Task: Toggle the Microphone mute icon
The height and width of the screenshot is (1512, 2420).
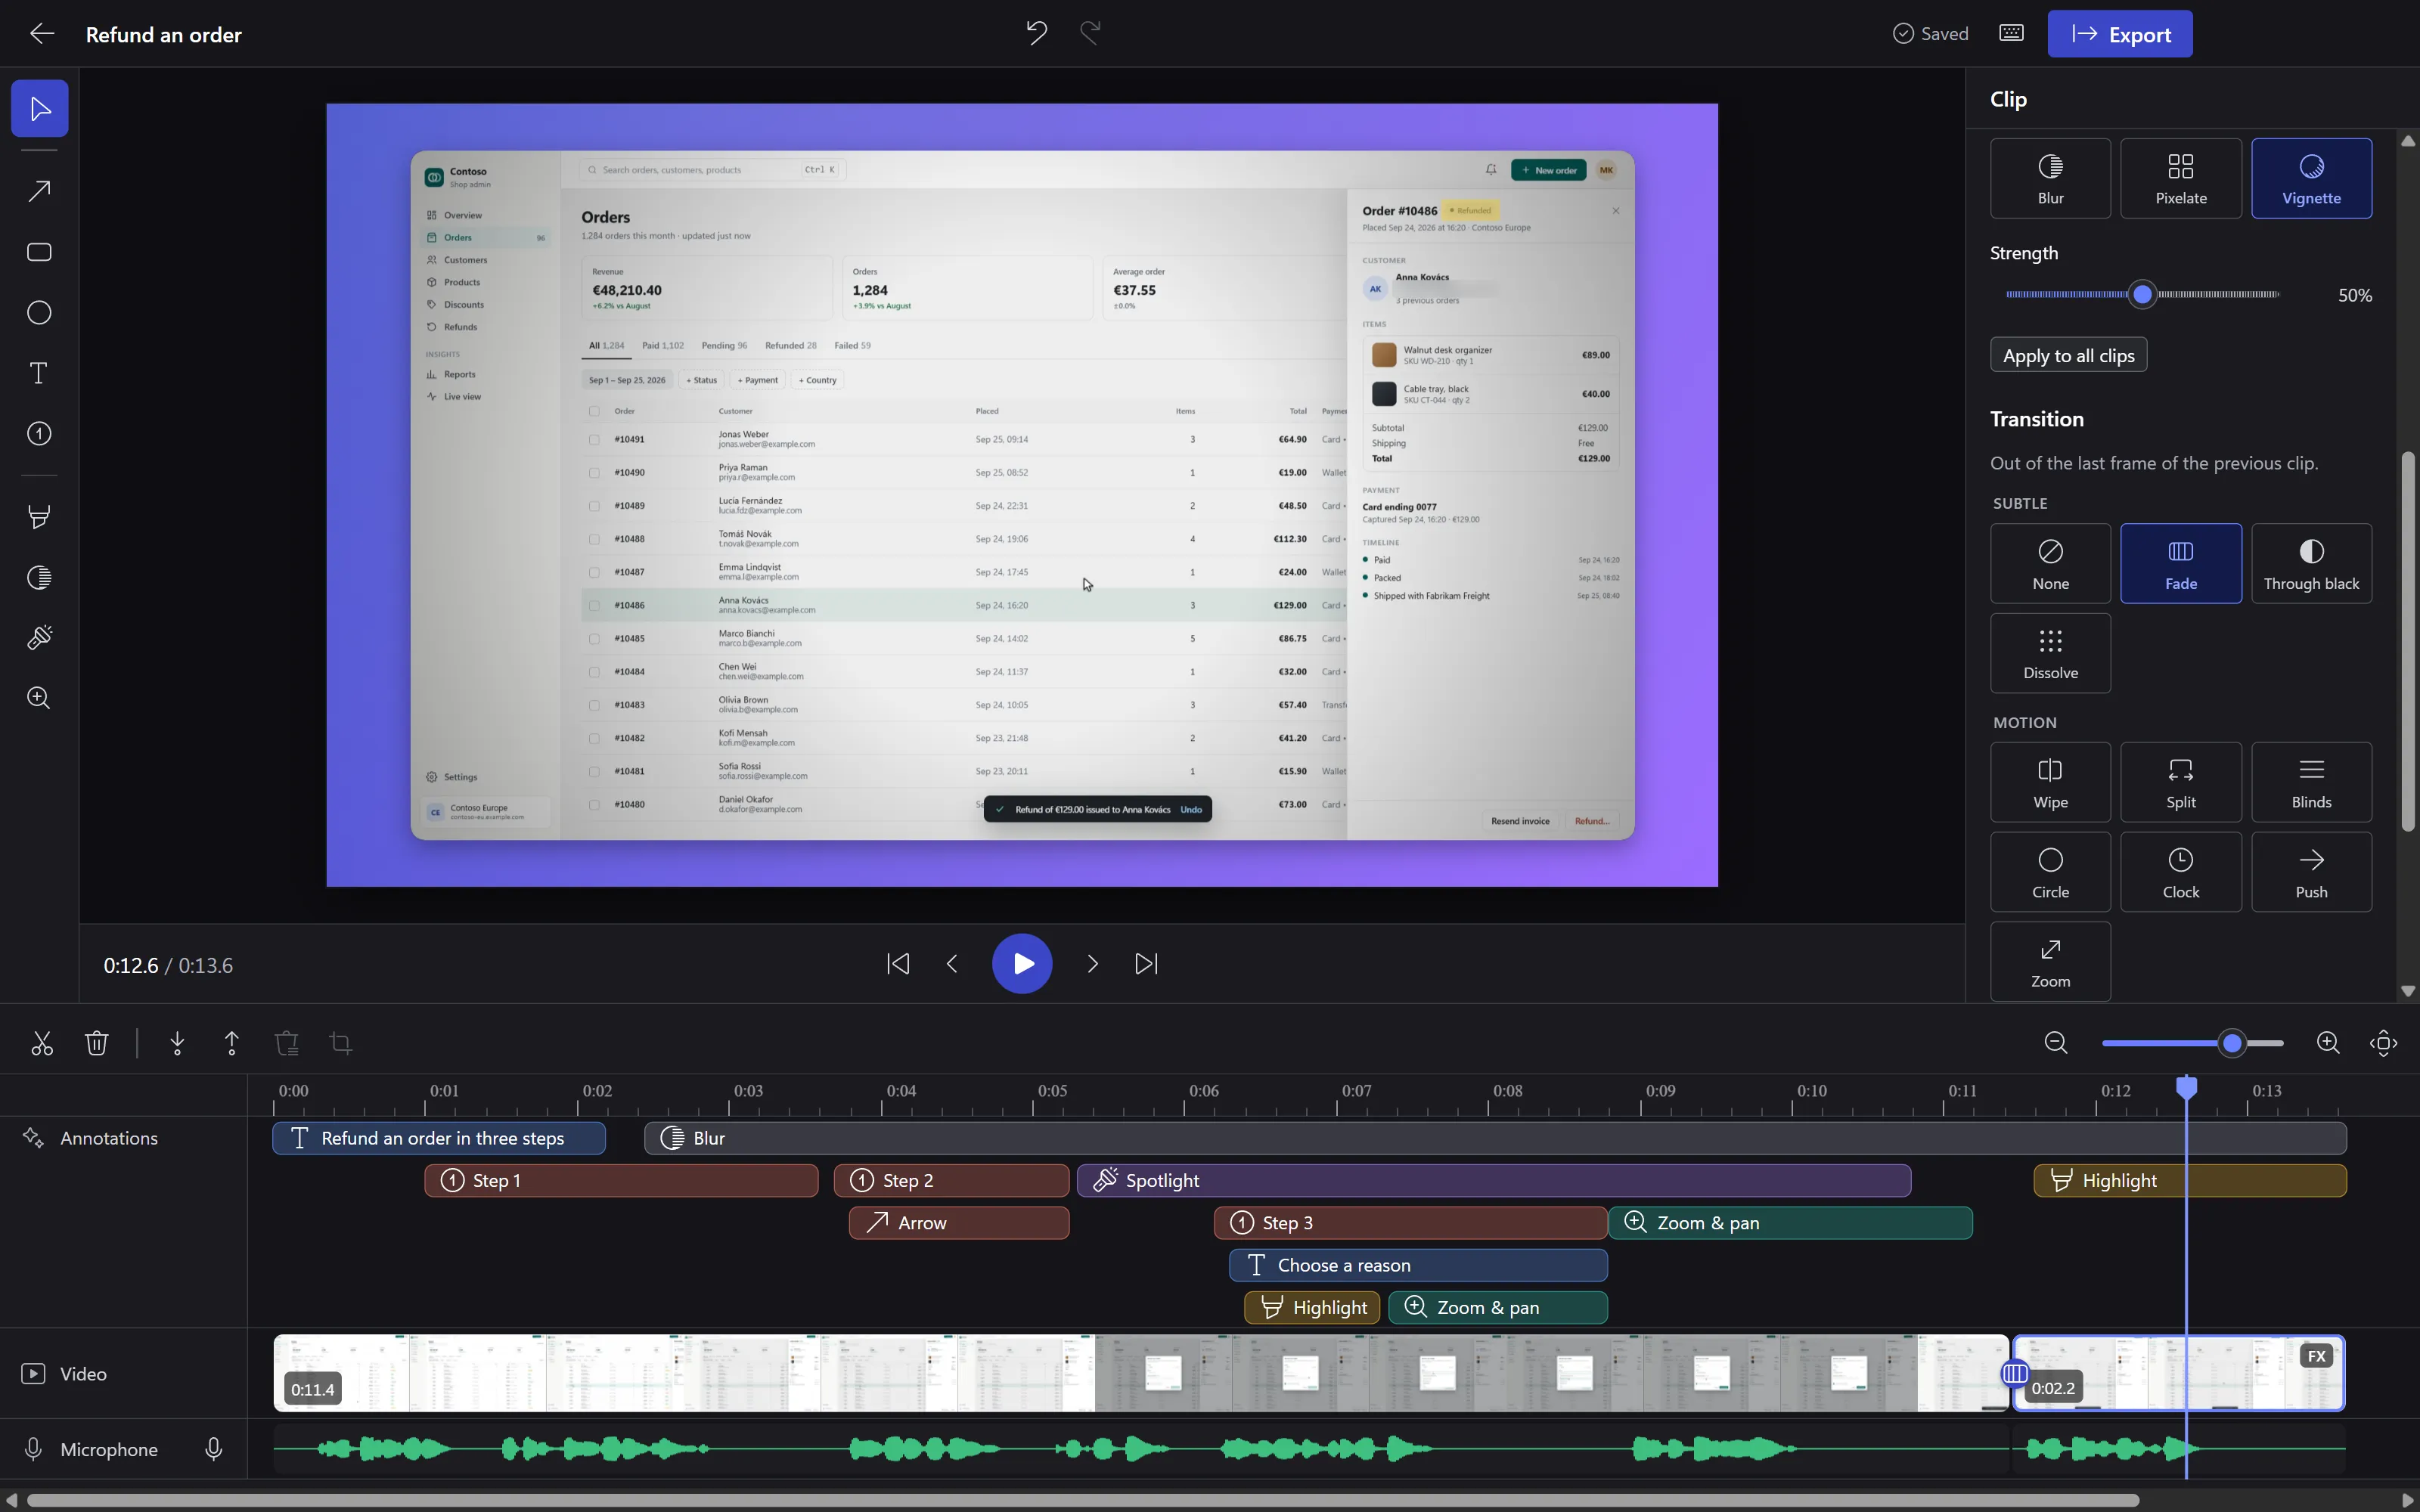Action: (x=213, y=1449)
